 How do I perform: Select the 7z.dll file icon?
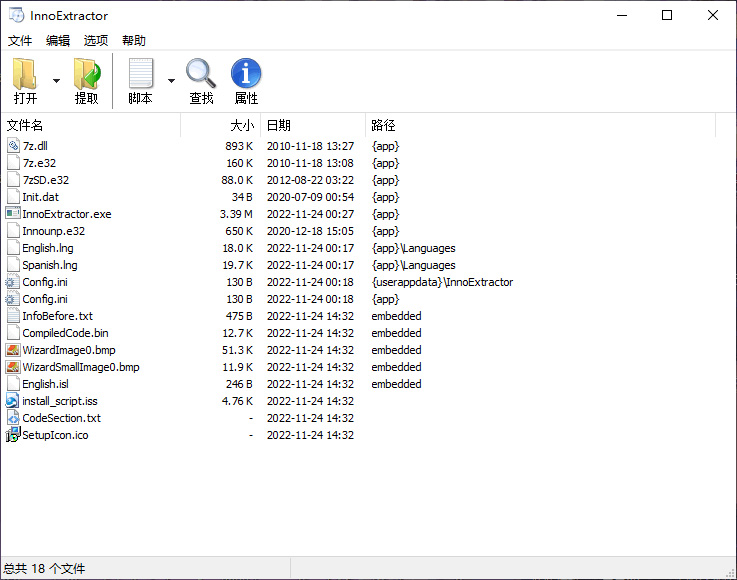pyautogui.click(x=13, y=146)
